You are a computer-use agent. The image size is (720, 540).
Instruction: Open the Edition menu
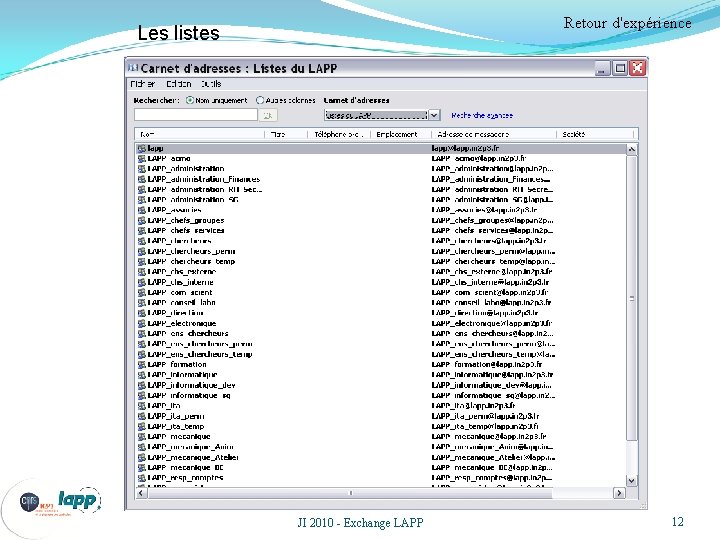(179, 84)
